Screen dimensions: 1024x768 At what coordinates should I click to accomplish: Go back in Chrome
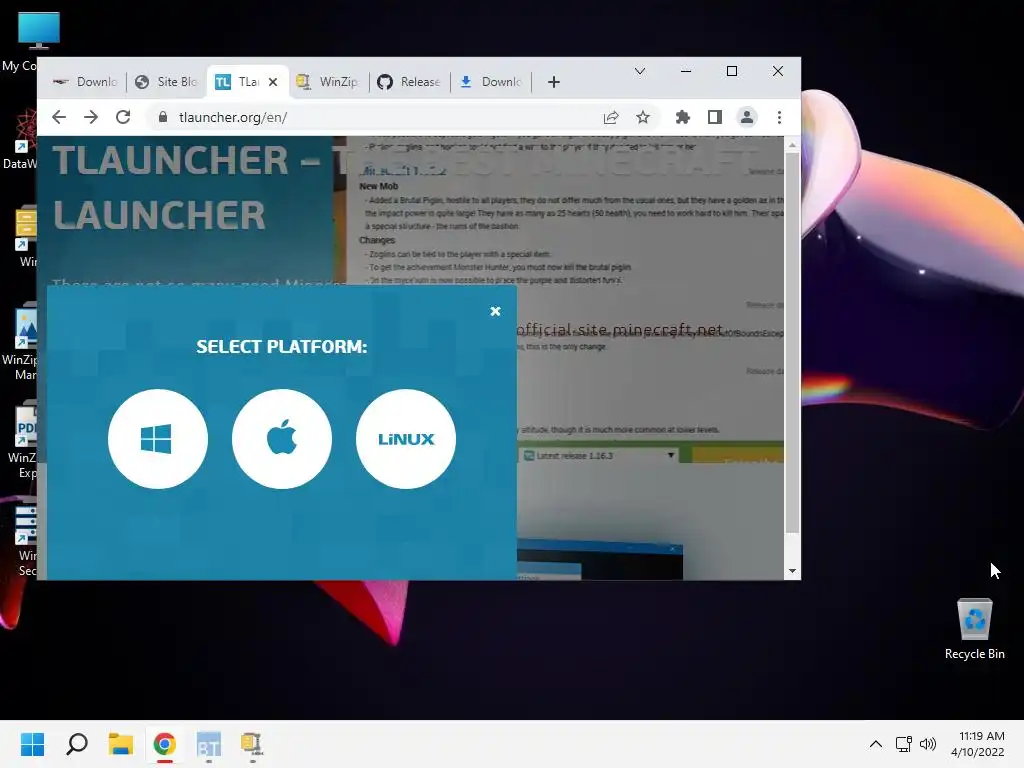59,117
